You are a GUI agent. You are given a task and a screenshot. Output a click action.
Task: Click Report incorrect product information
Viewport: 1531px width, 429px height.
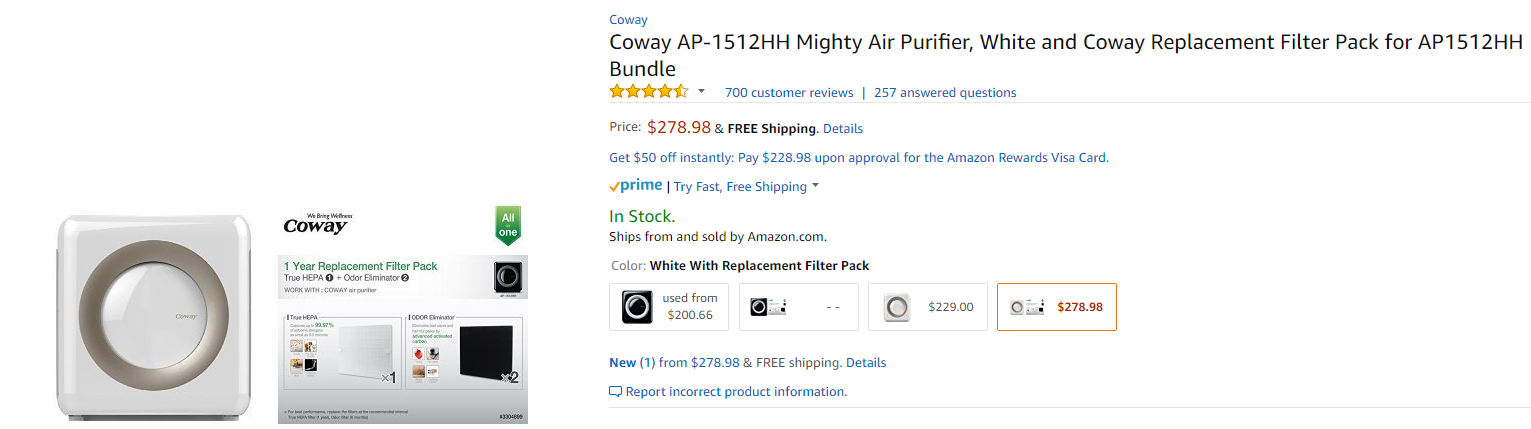pos(735,392)
